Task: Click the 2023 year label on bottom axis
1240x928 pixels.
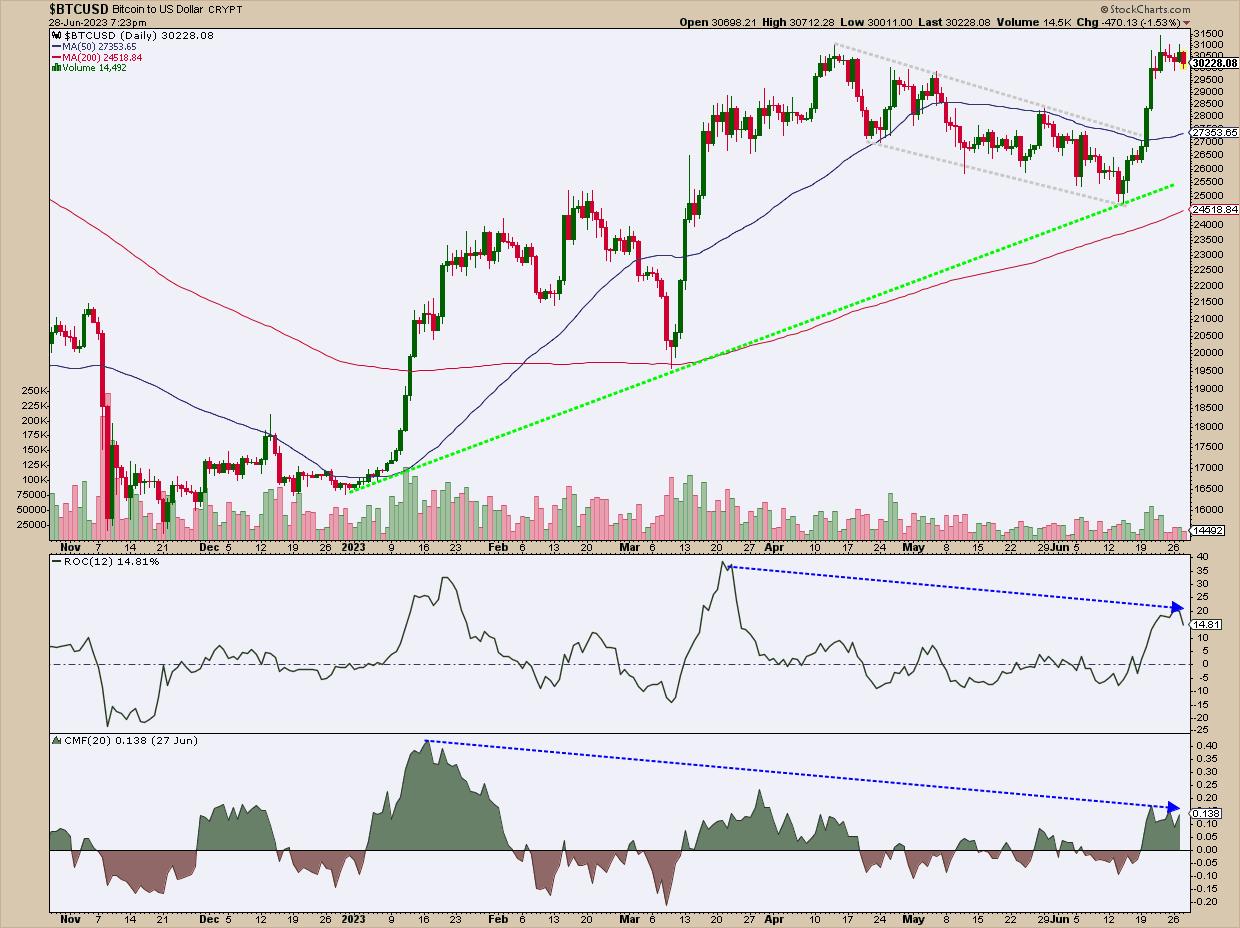Action: [x=351, y=548]
